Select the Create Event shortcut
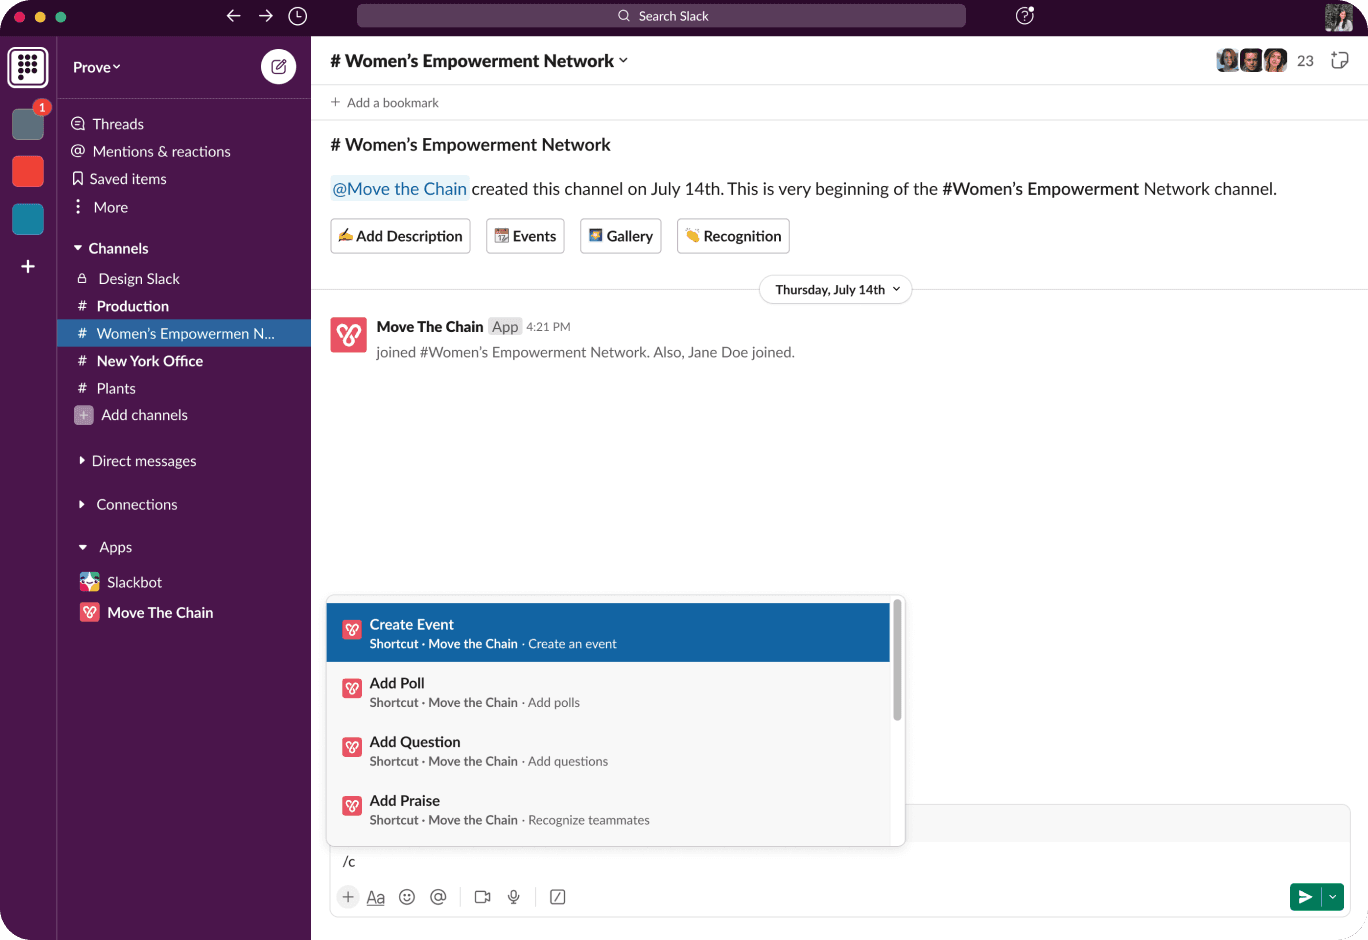 point(608,633)
